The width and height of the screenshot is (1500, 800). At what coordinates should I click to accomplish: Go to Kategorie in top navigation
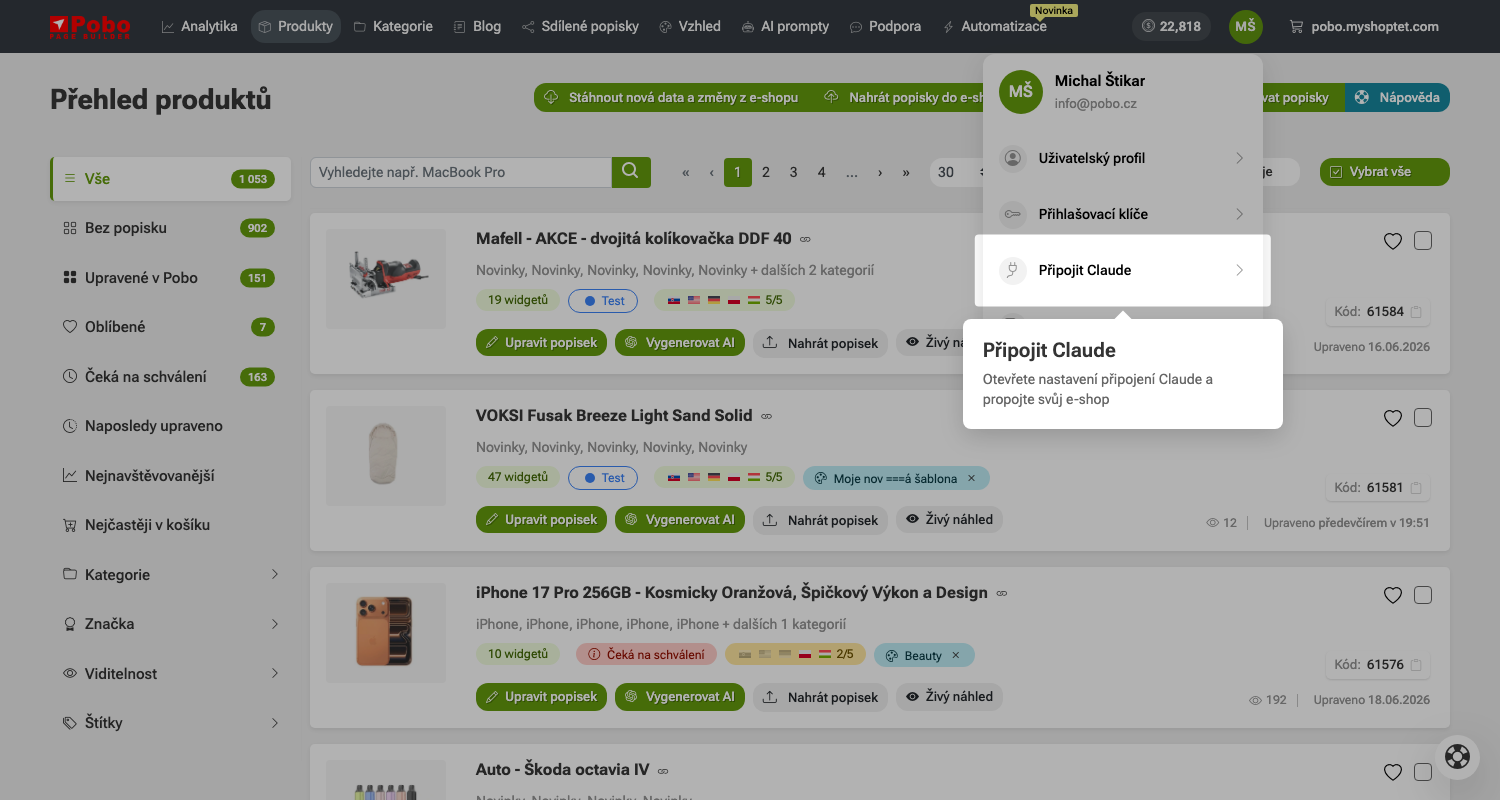pyautogui.click(x=393, y=26)
